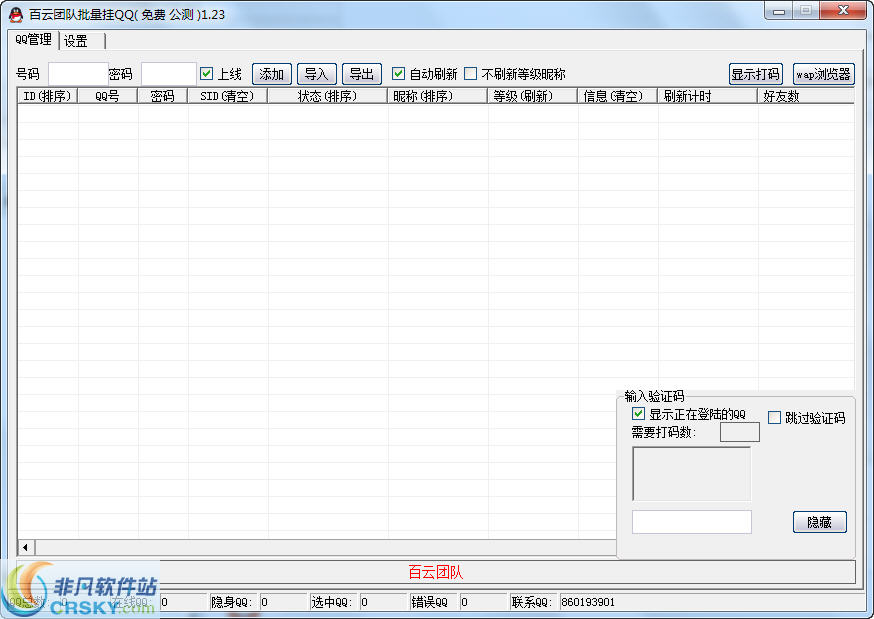Image resolution: width=874 pixels, height=619 pixels.
Task: Click the 联系QQ number 860193901
Action: point(588,602)
